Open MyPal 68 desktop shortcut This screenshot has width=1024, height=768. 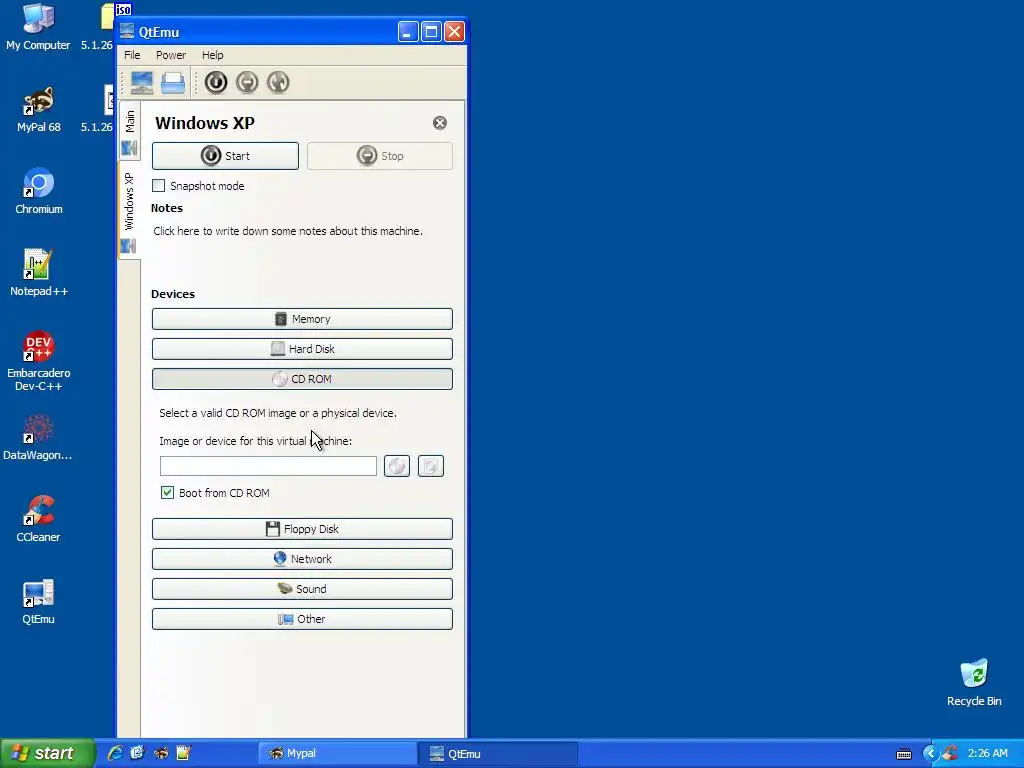tap(39, 110)
